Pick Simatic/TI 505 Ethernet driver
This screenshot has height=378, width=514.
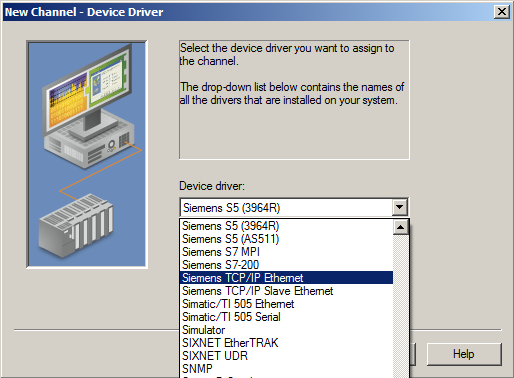(x=287, y=304)
